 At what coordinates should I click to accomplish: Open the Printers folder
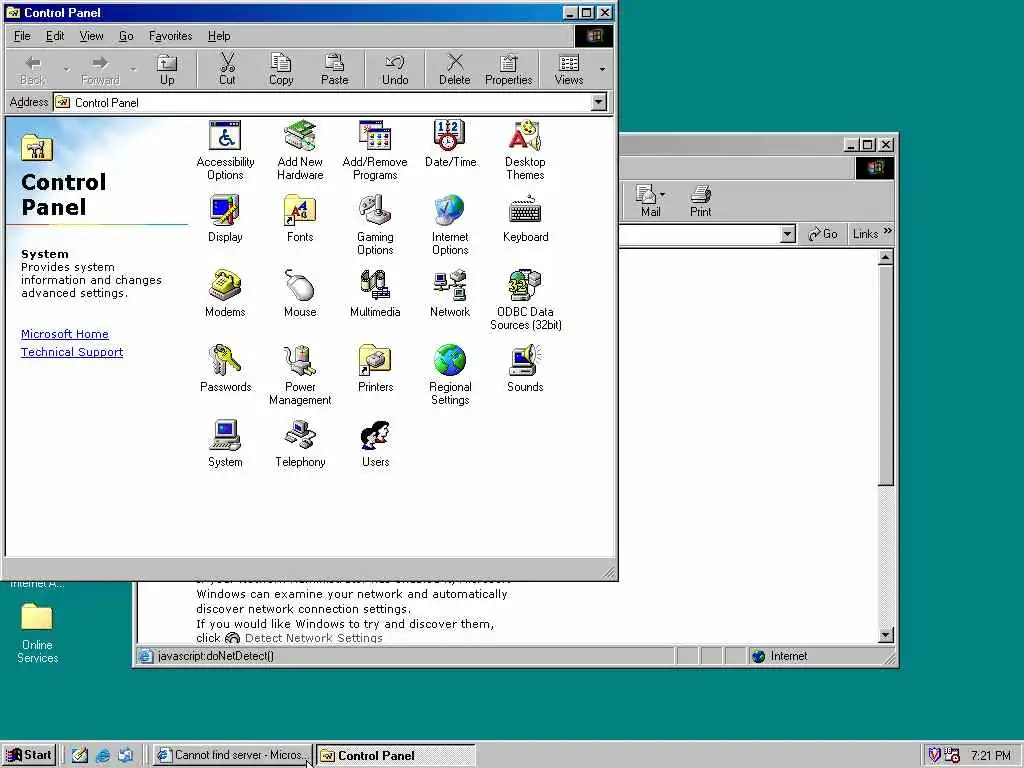375,369
